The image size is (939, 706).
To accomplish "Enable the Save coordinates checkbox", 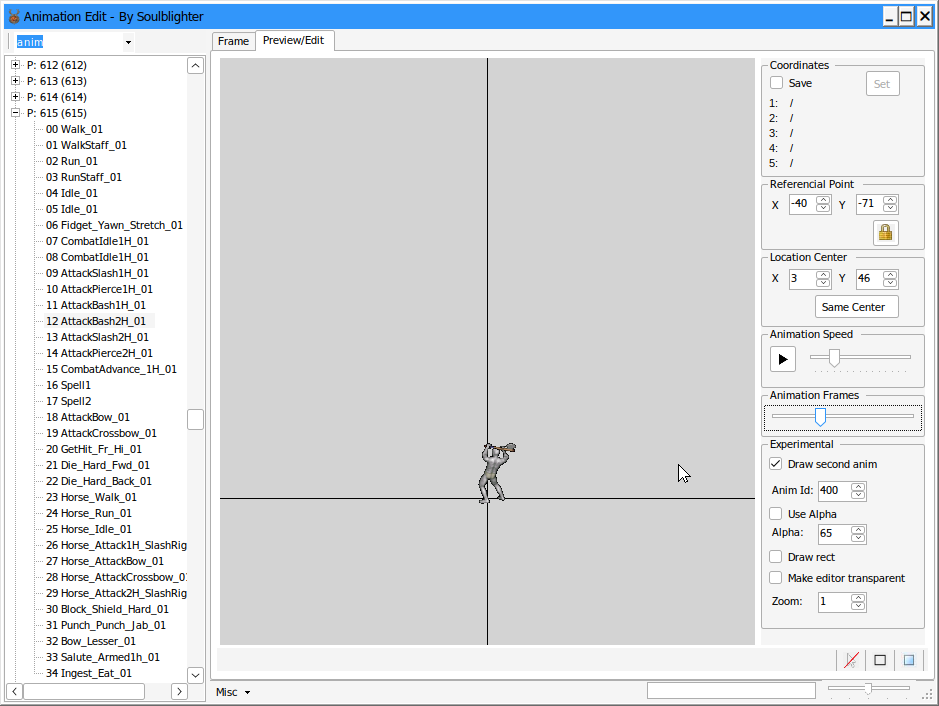I will pyautogui.click(x=777, y=83).
